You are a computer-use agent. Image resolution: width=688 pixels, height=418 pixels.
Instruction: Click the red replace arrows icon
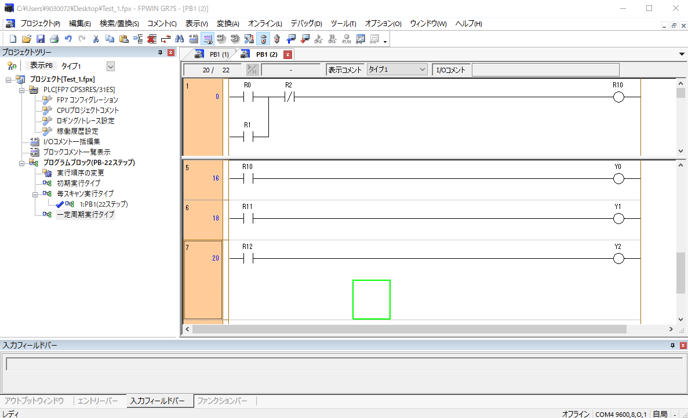(x=165, y=39)
